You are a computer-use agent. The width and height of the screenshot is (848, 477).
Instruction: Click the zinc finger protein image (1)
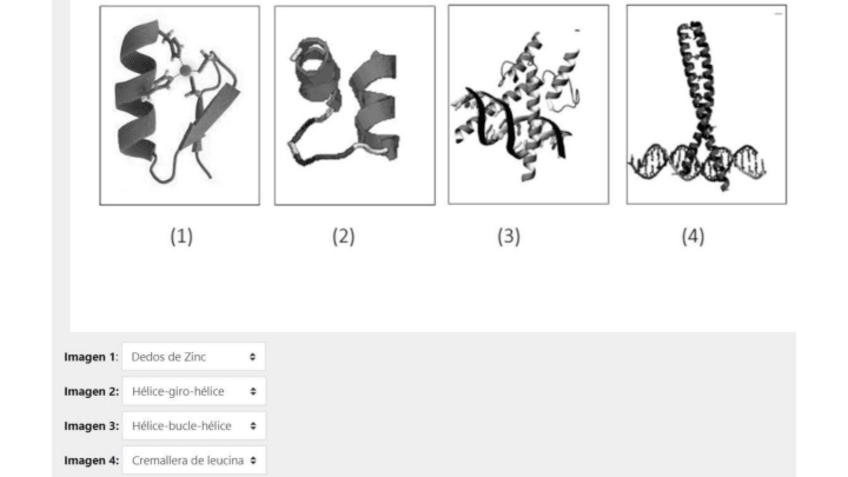pyautogui.click(x=180, y=105)
